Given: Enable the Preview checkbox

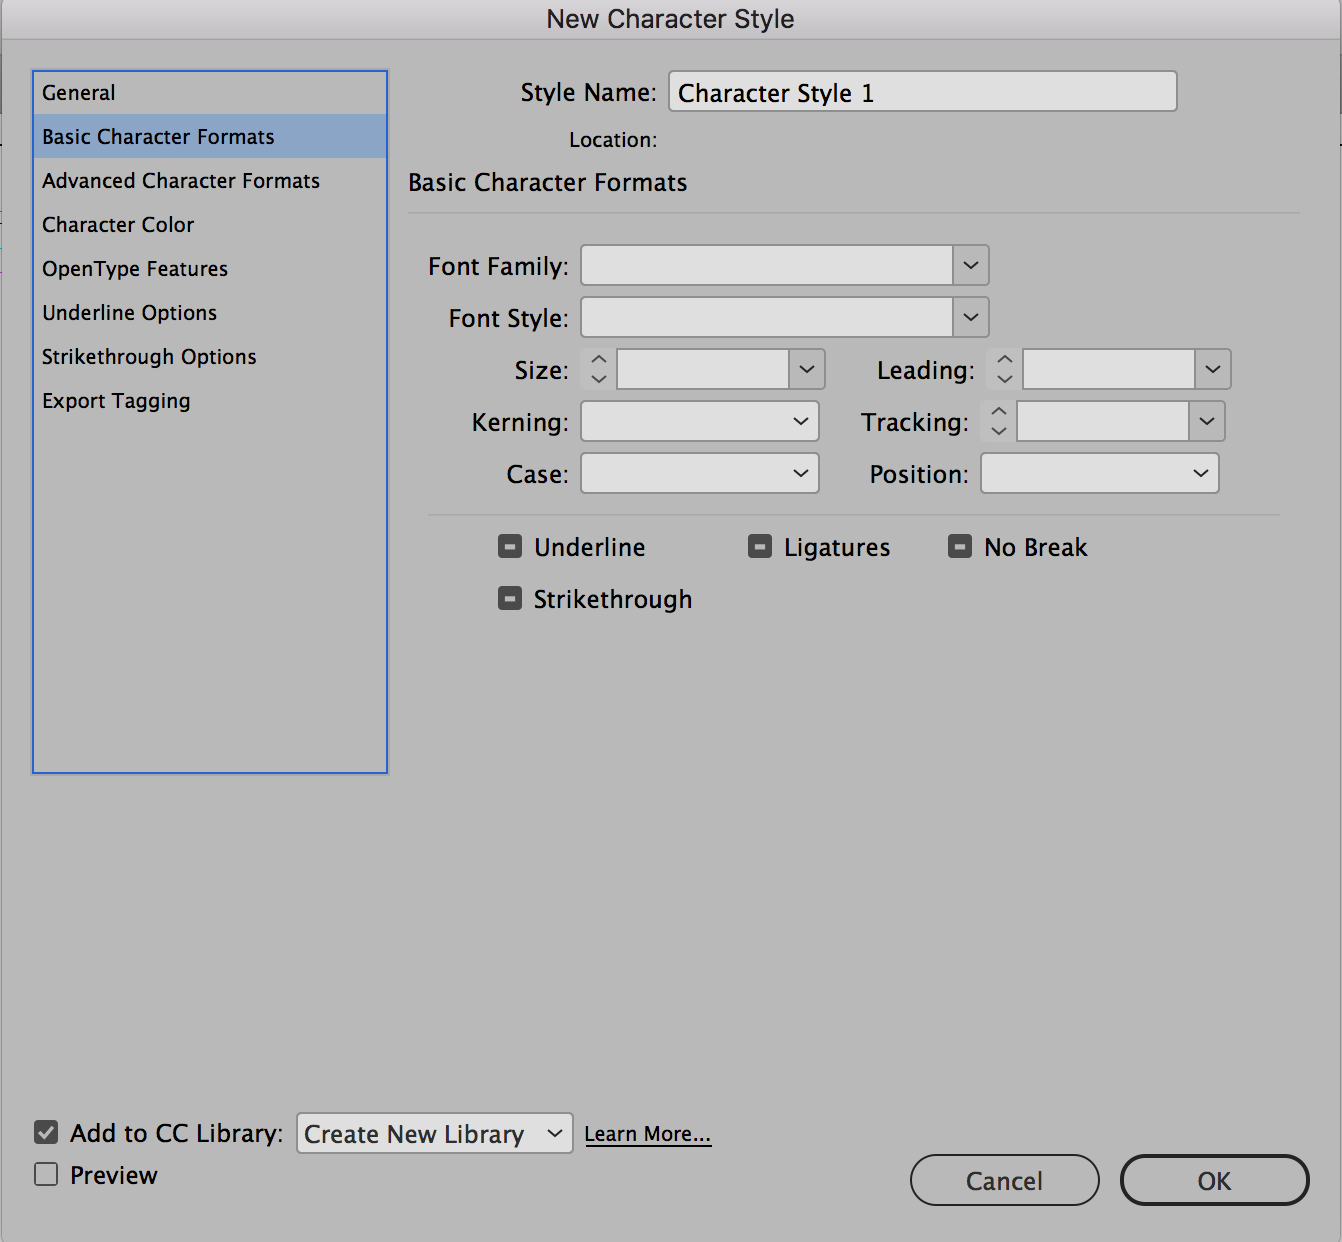Looking at the screenshot, I should click(x=46, y=1174).
